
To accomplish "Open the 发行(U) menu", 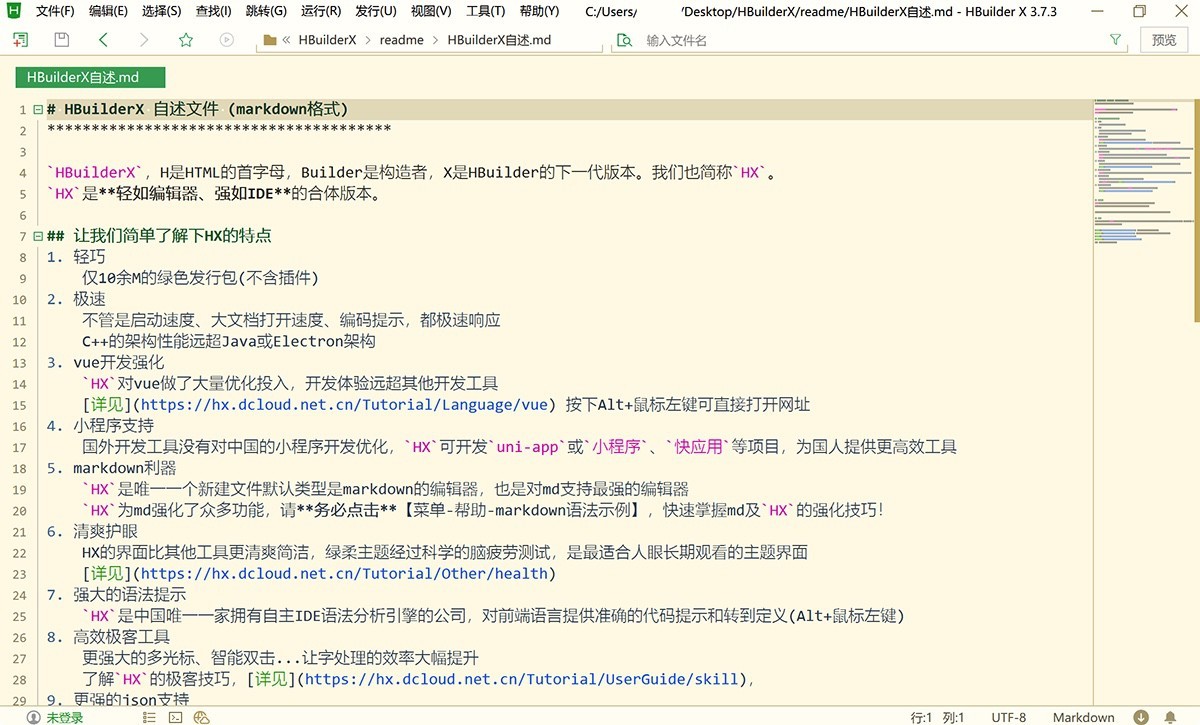I will (x=375, y=12).
